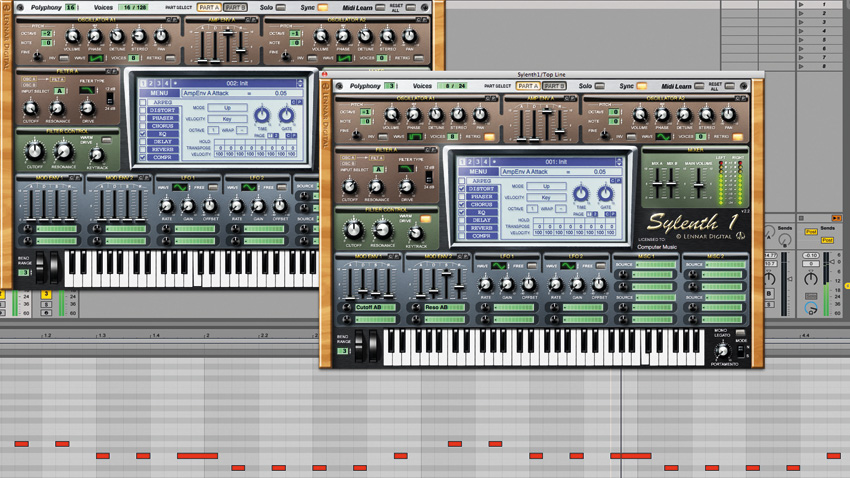Switch to display page 2 in front window
Viewport: 850px width, 478px height.
(x=470, y=162)
